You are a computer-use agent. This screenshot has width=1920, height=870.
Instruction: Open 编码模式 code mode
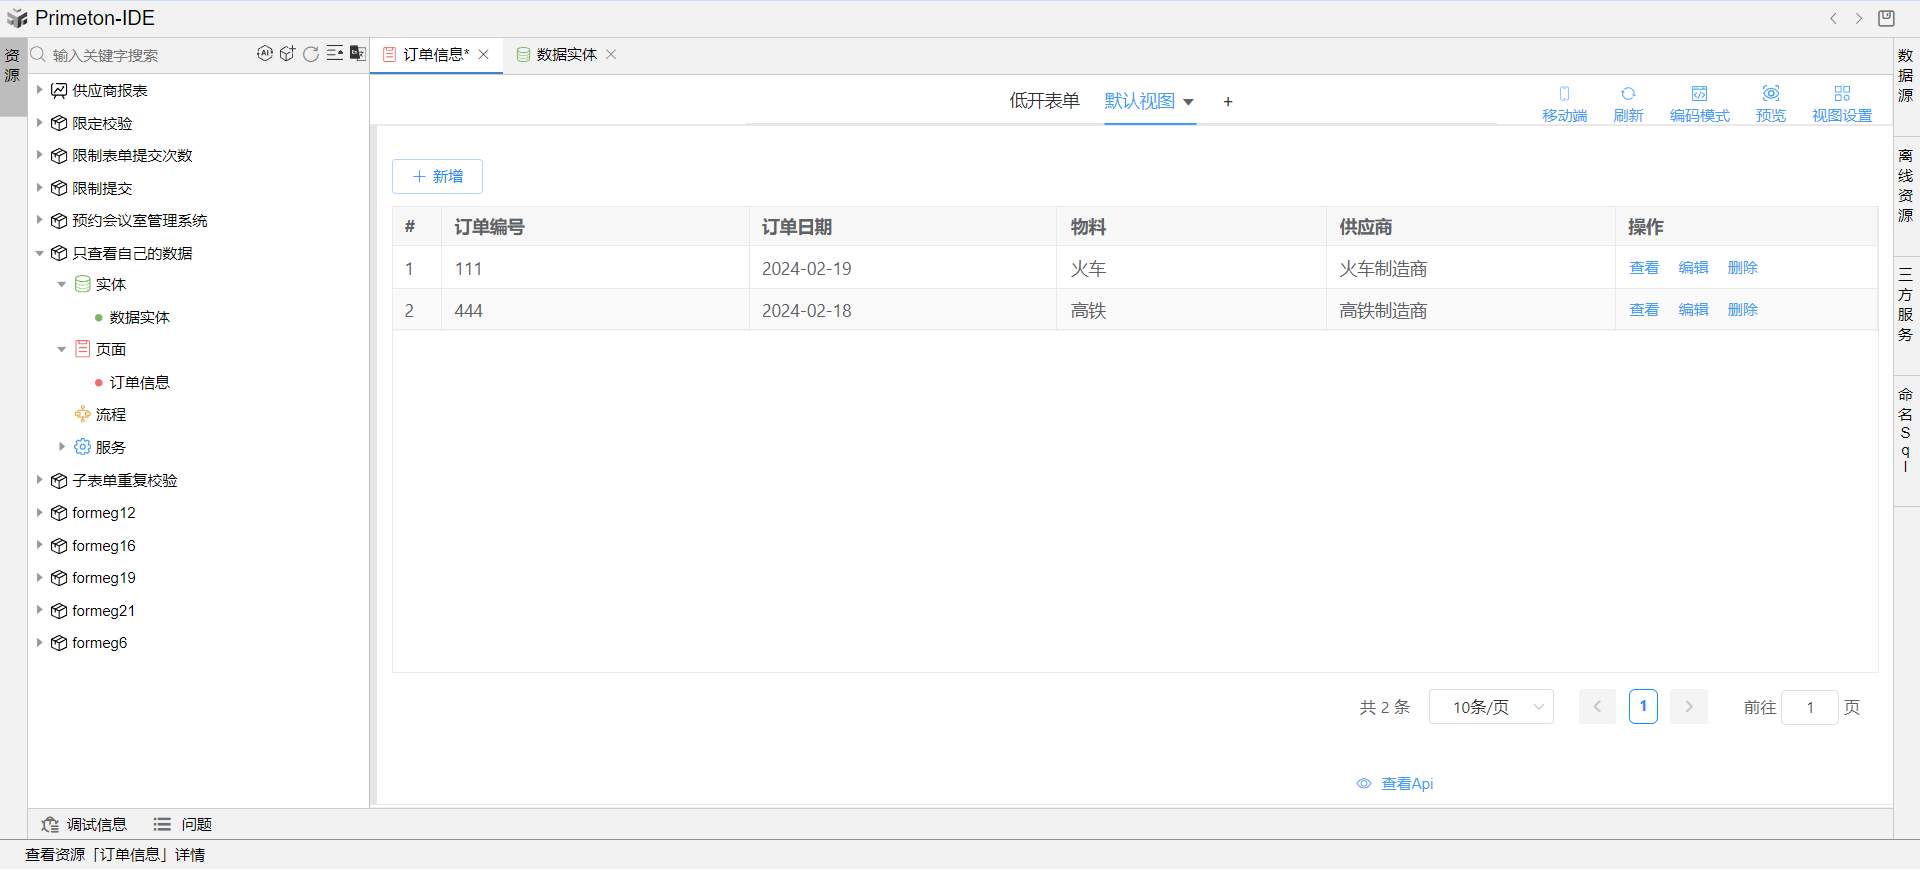1699,103
